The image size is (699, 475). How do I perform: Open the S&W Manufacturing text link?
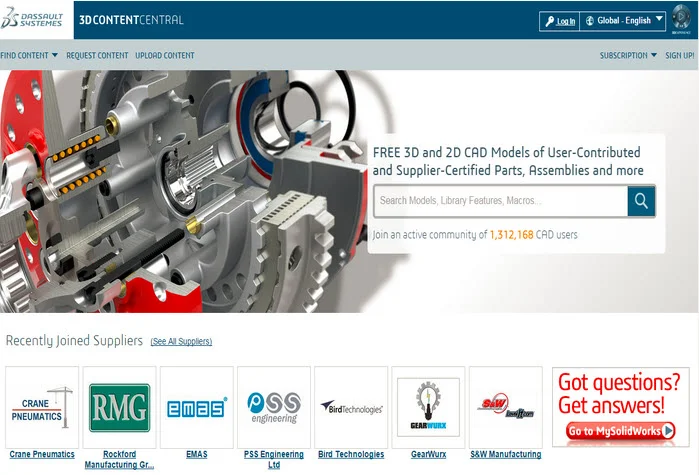[x=506, y=454]
